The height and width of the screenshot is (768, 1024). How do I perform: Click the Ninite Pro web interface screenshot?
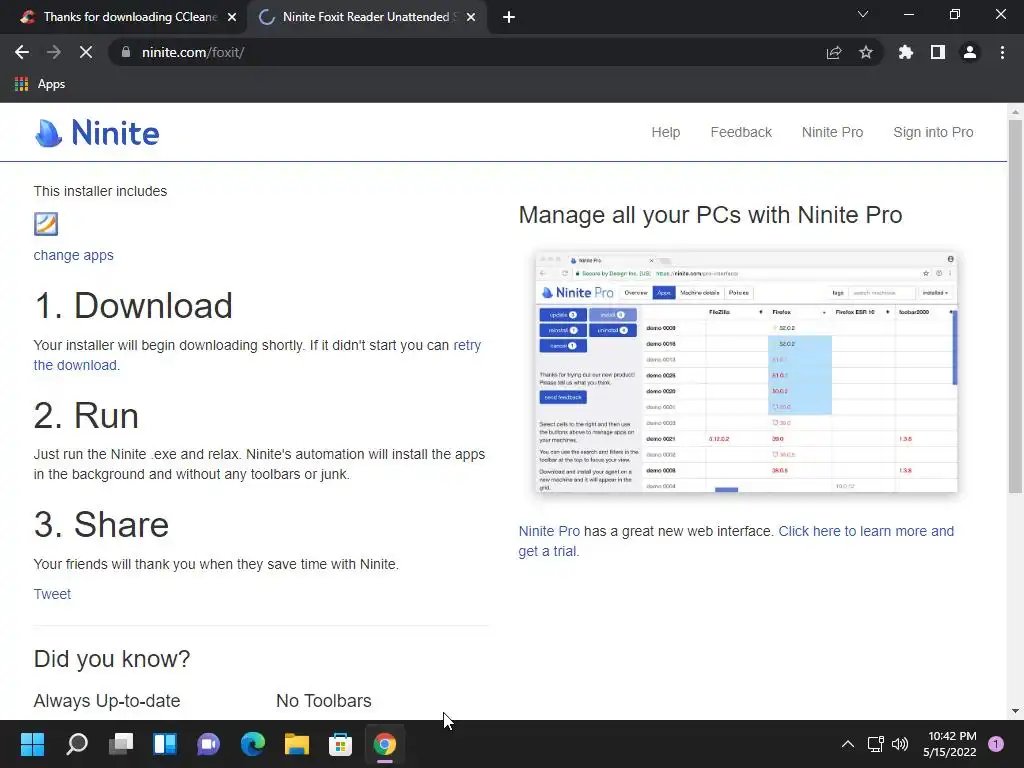point(746,372)
